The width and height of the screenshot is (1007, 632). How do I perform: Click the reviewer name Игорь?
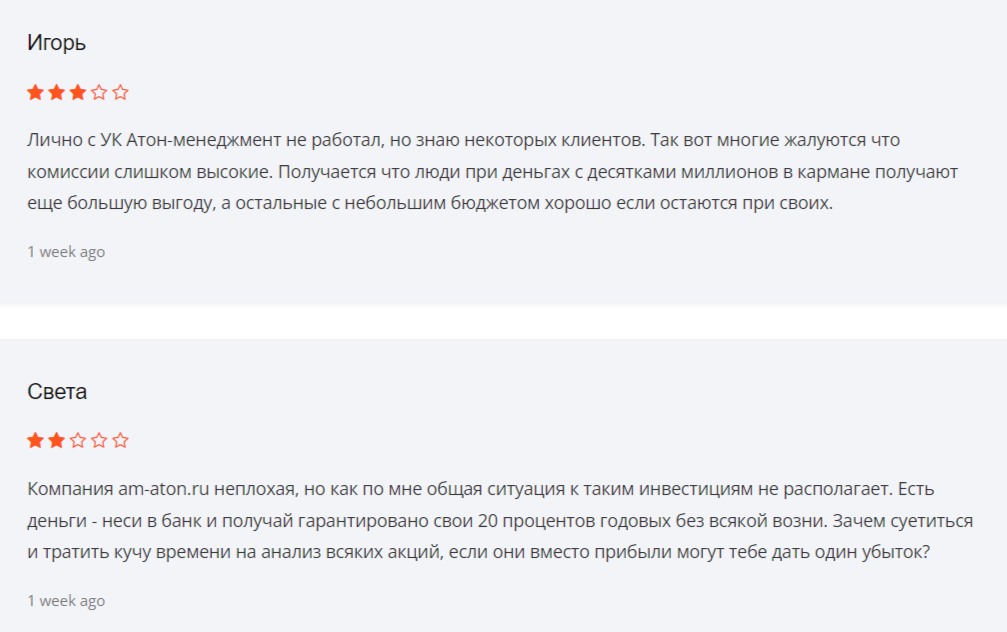57,43
